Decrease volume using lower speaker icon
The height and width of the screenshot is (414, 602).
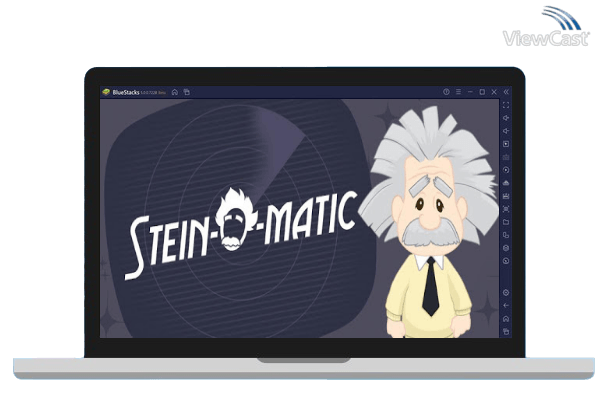pyautogui.click(x=506, y=131)
